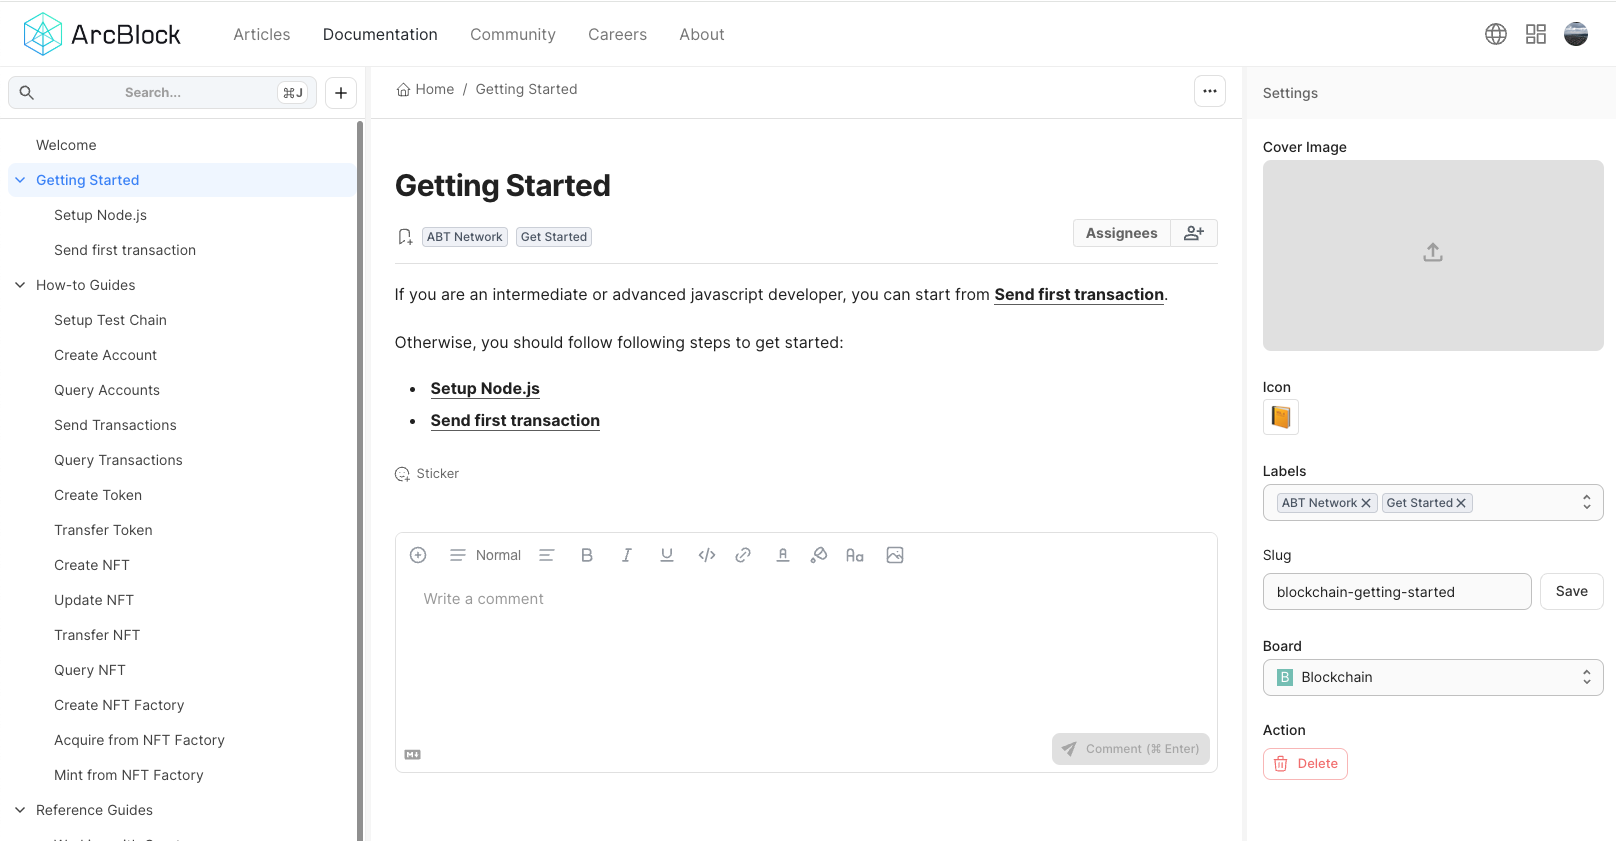Viewport: 1616px width, 841px height.
Task: Insert a link using the link icon
Action: coord(743,555)
